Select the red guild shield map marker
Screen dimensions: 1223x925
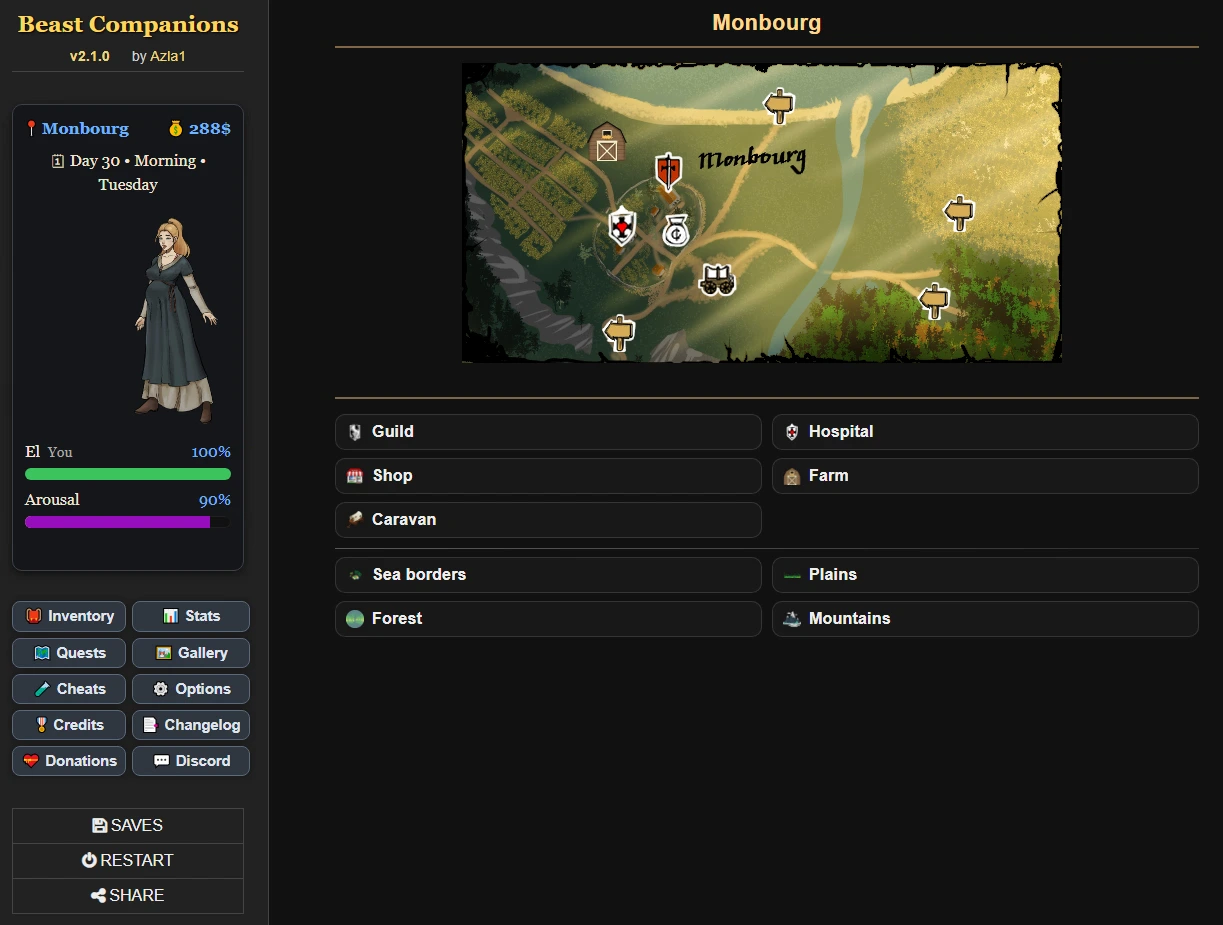coord(668,171)
